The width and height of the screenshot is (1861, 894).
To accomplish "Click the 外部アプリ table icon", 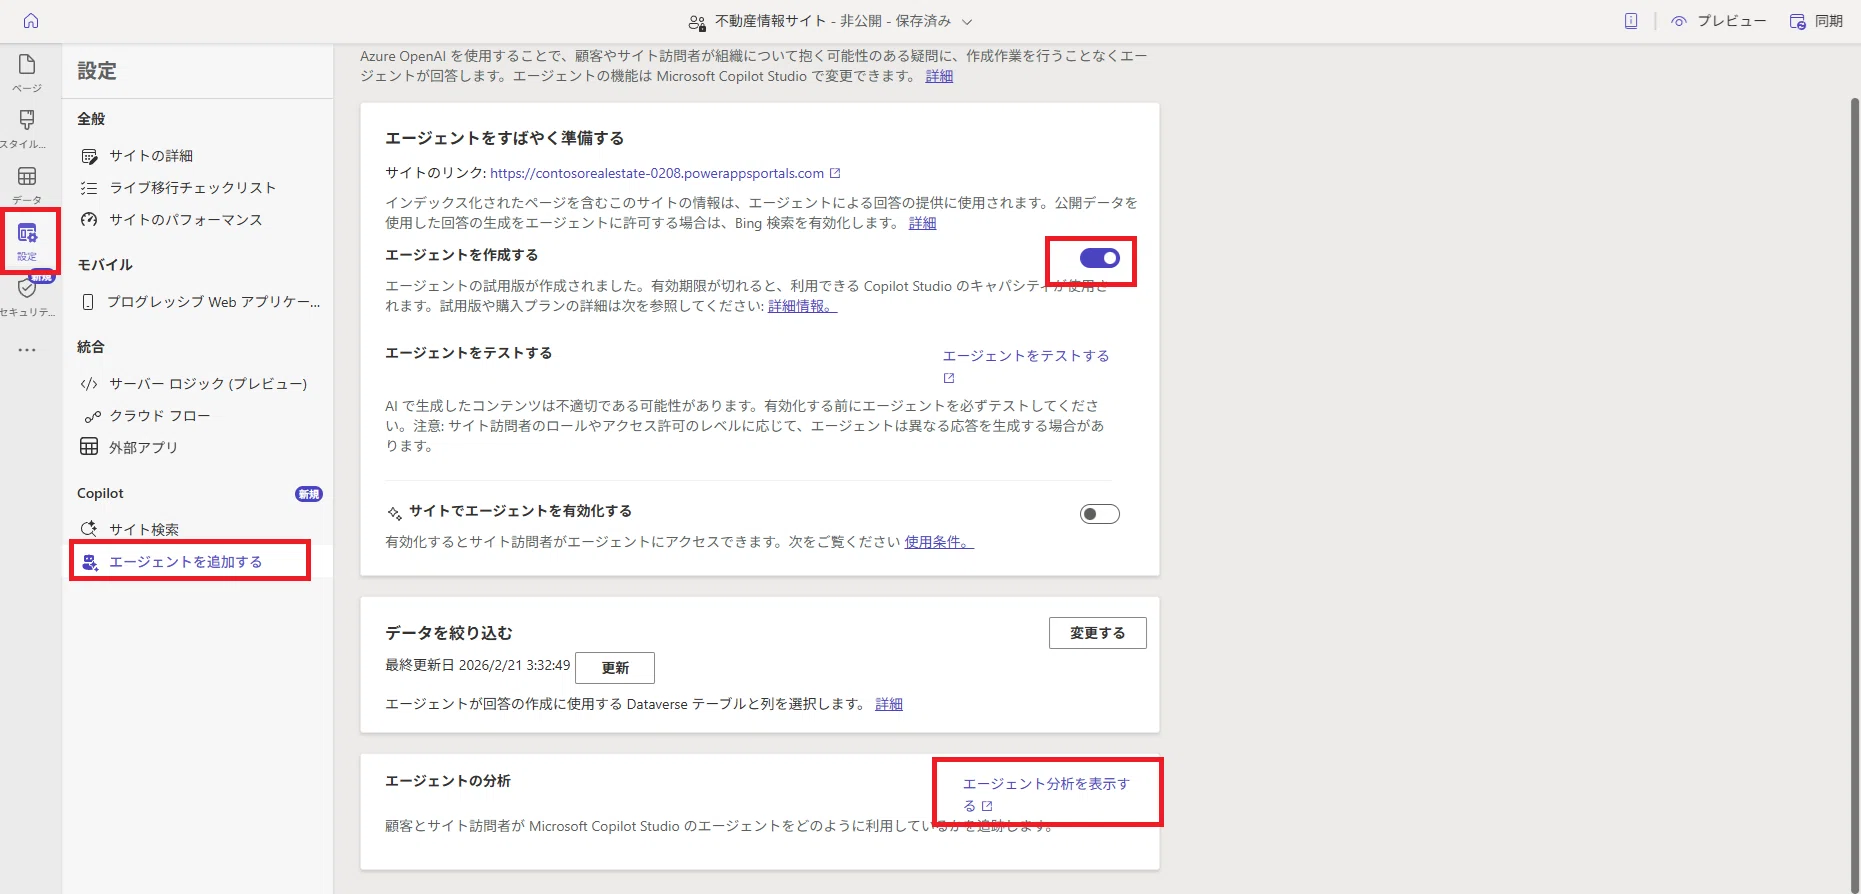I will click(89, 447).
